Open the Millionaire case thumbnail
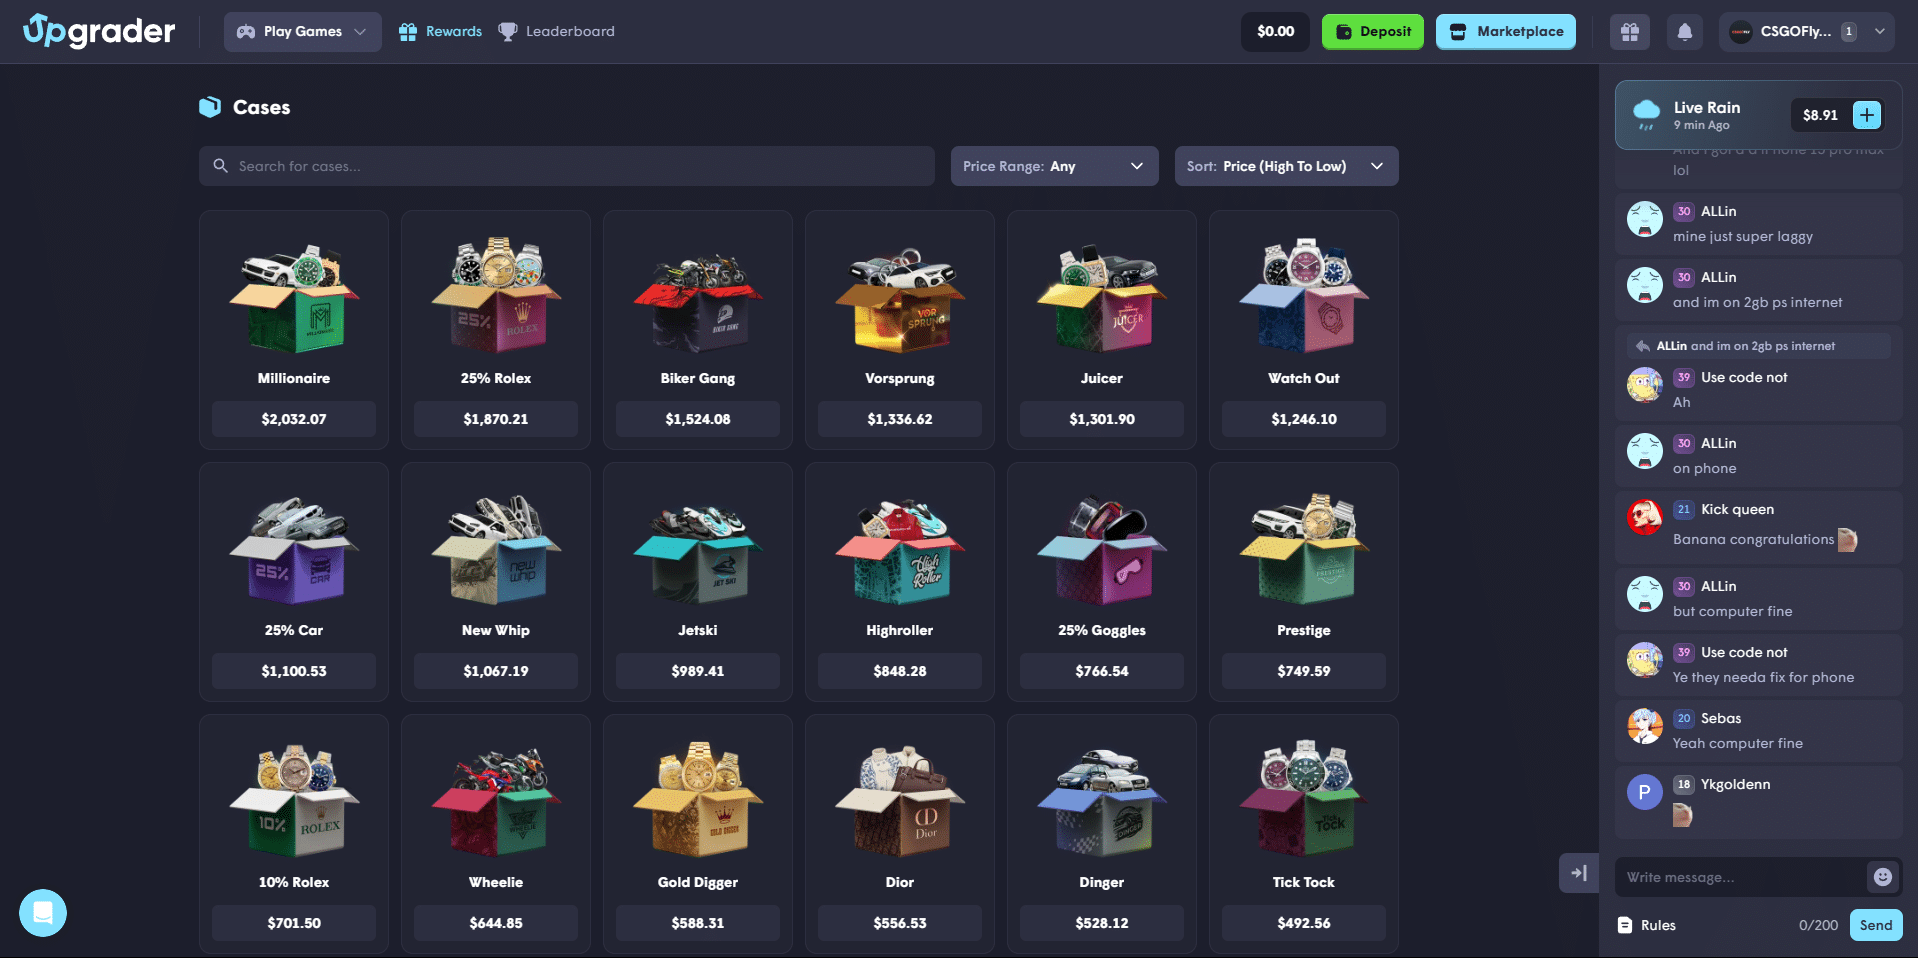Viewport: 1918px width, 958px height. [294, 298]
